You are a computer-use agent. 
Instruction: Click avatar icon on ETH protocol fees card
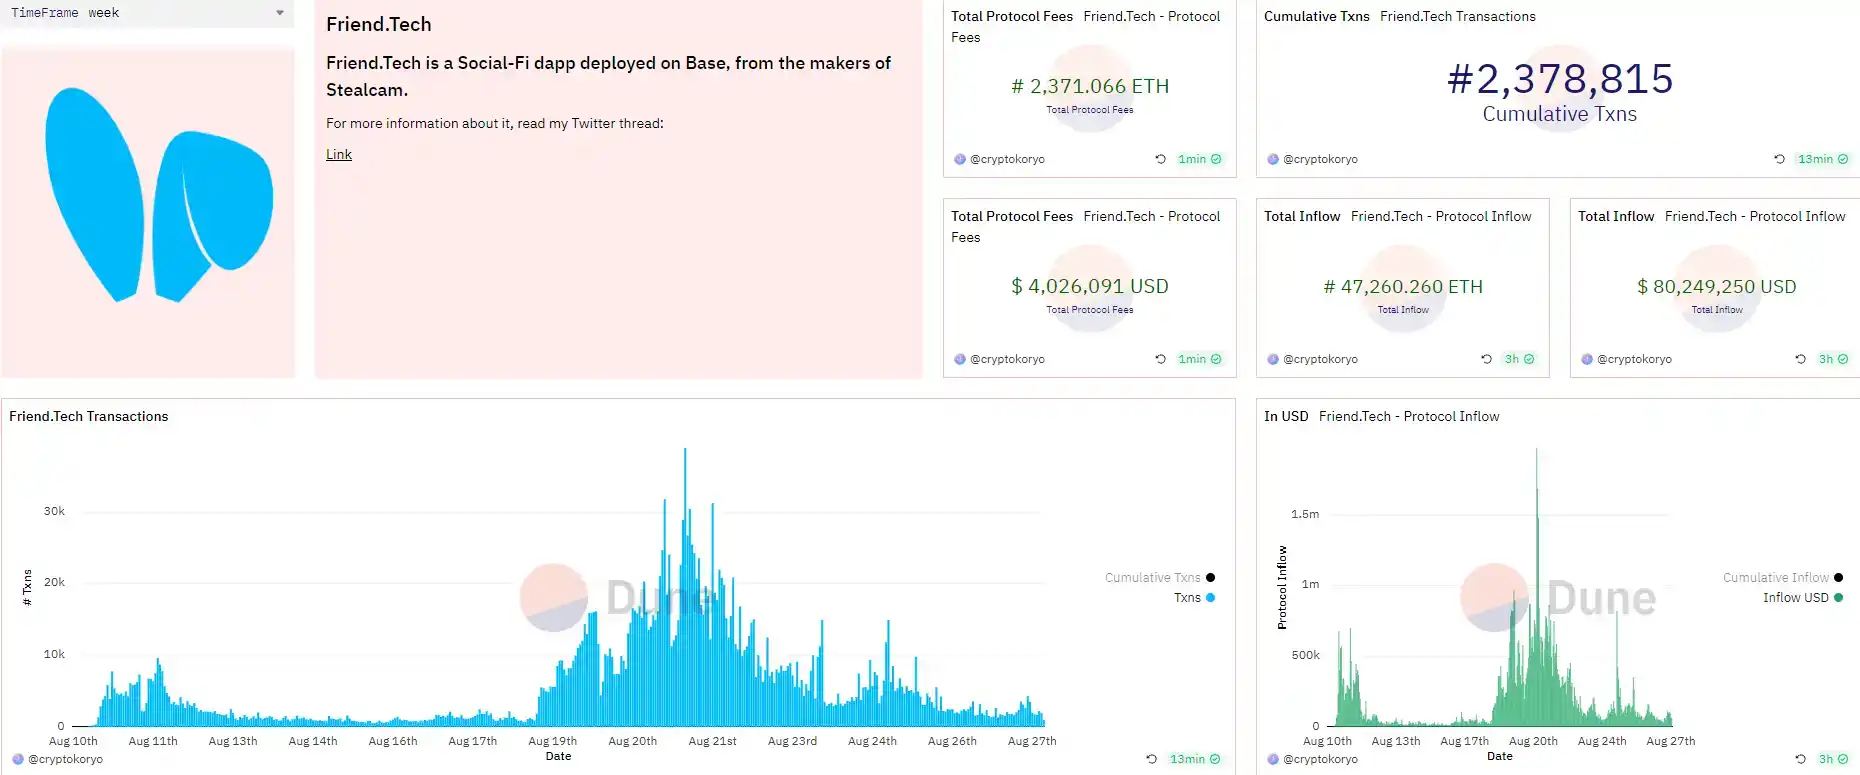(x=960, y=159)
